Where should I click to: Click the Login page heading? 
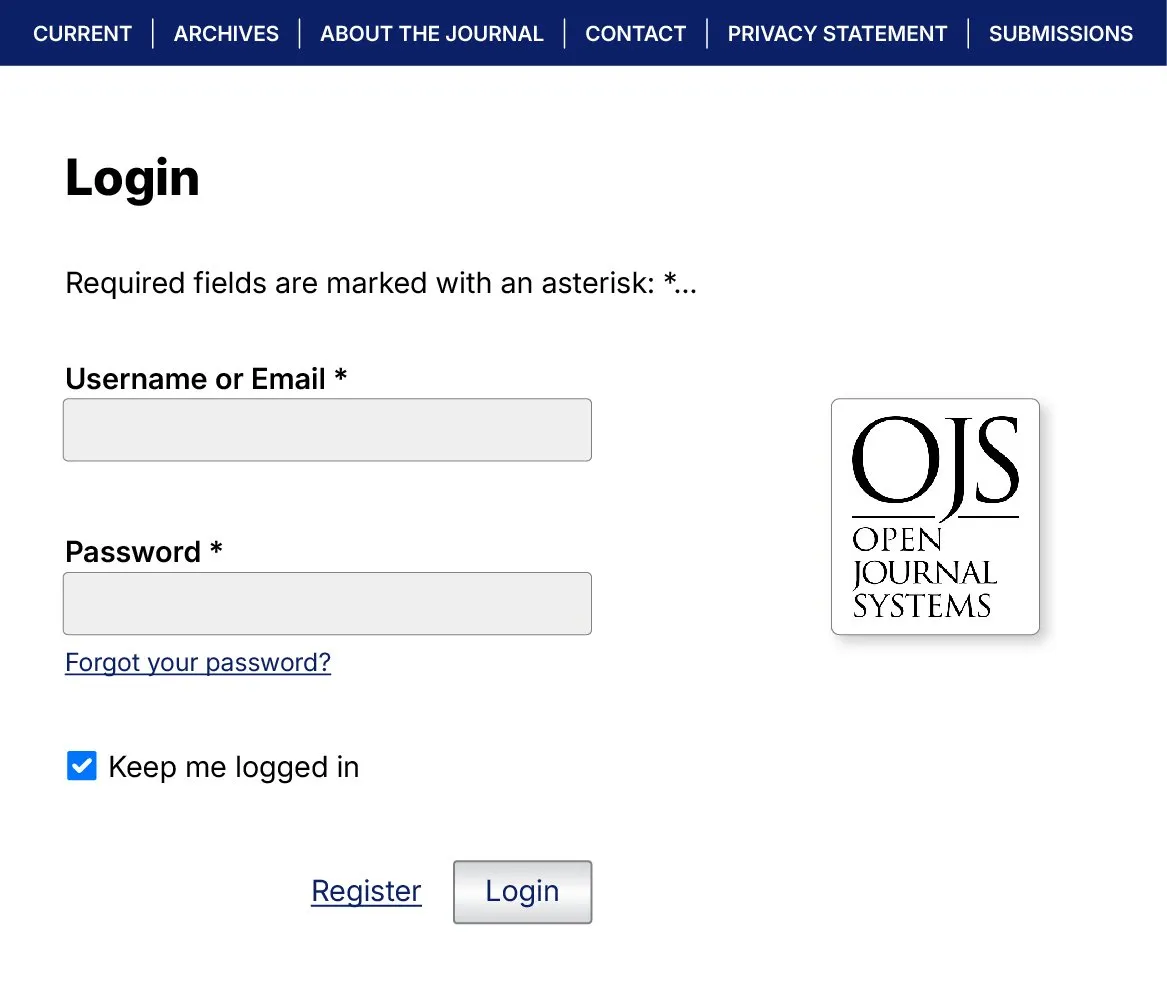click(x=132, y=178)
